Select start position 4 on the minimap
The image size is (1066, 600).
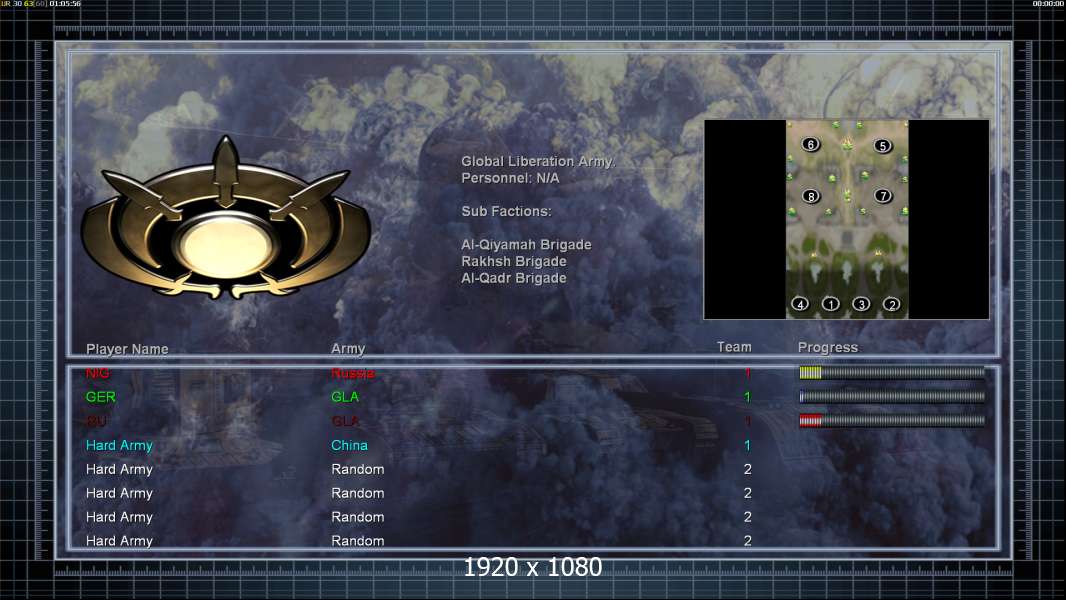[x=800, y=304]
